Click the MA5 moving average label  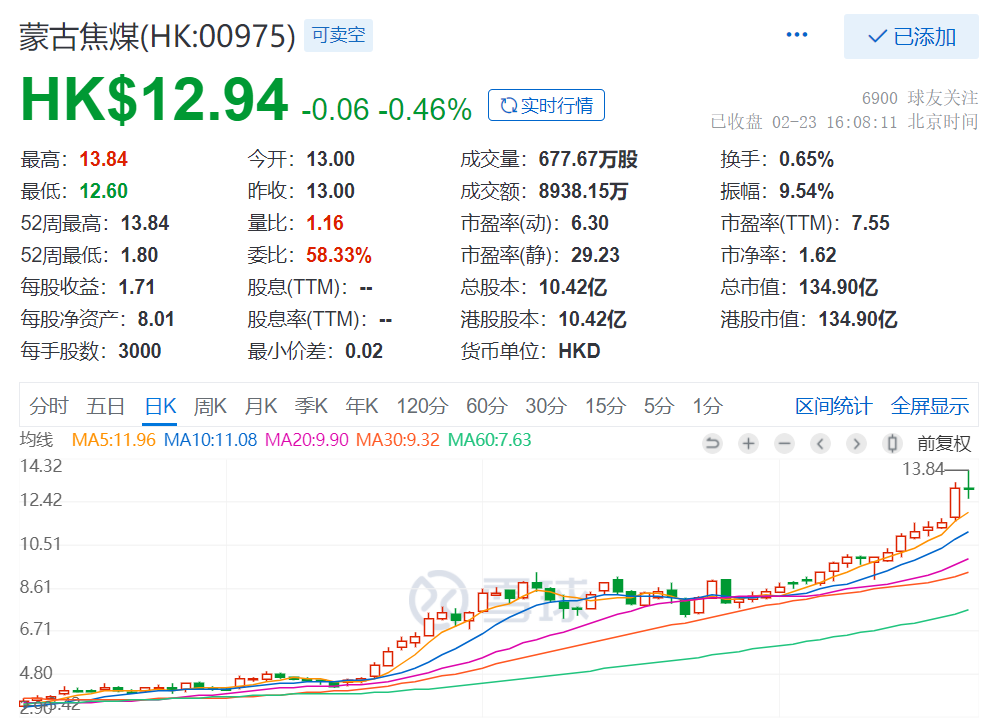click(x=114, y=440)
